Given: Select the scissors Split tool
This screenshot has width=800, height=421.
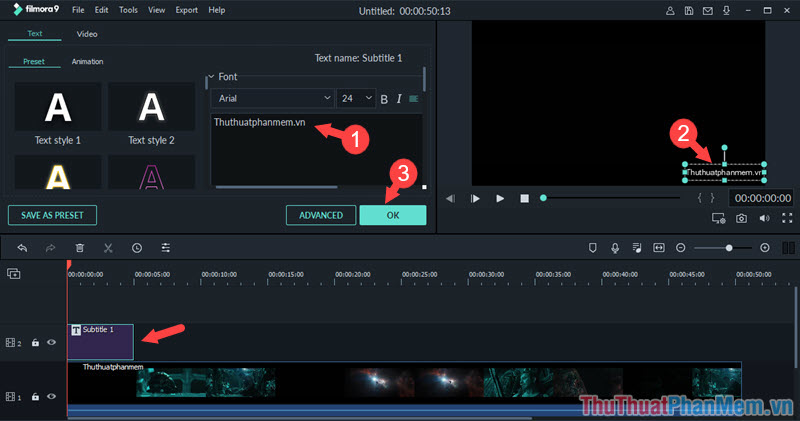Looking at the screenshot, I should click(108, 248).
